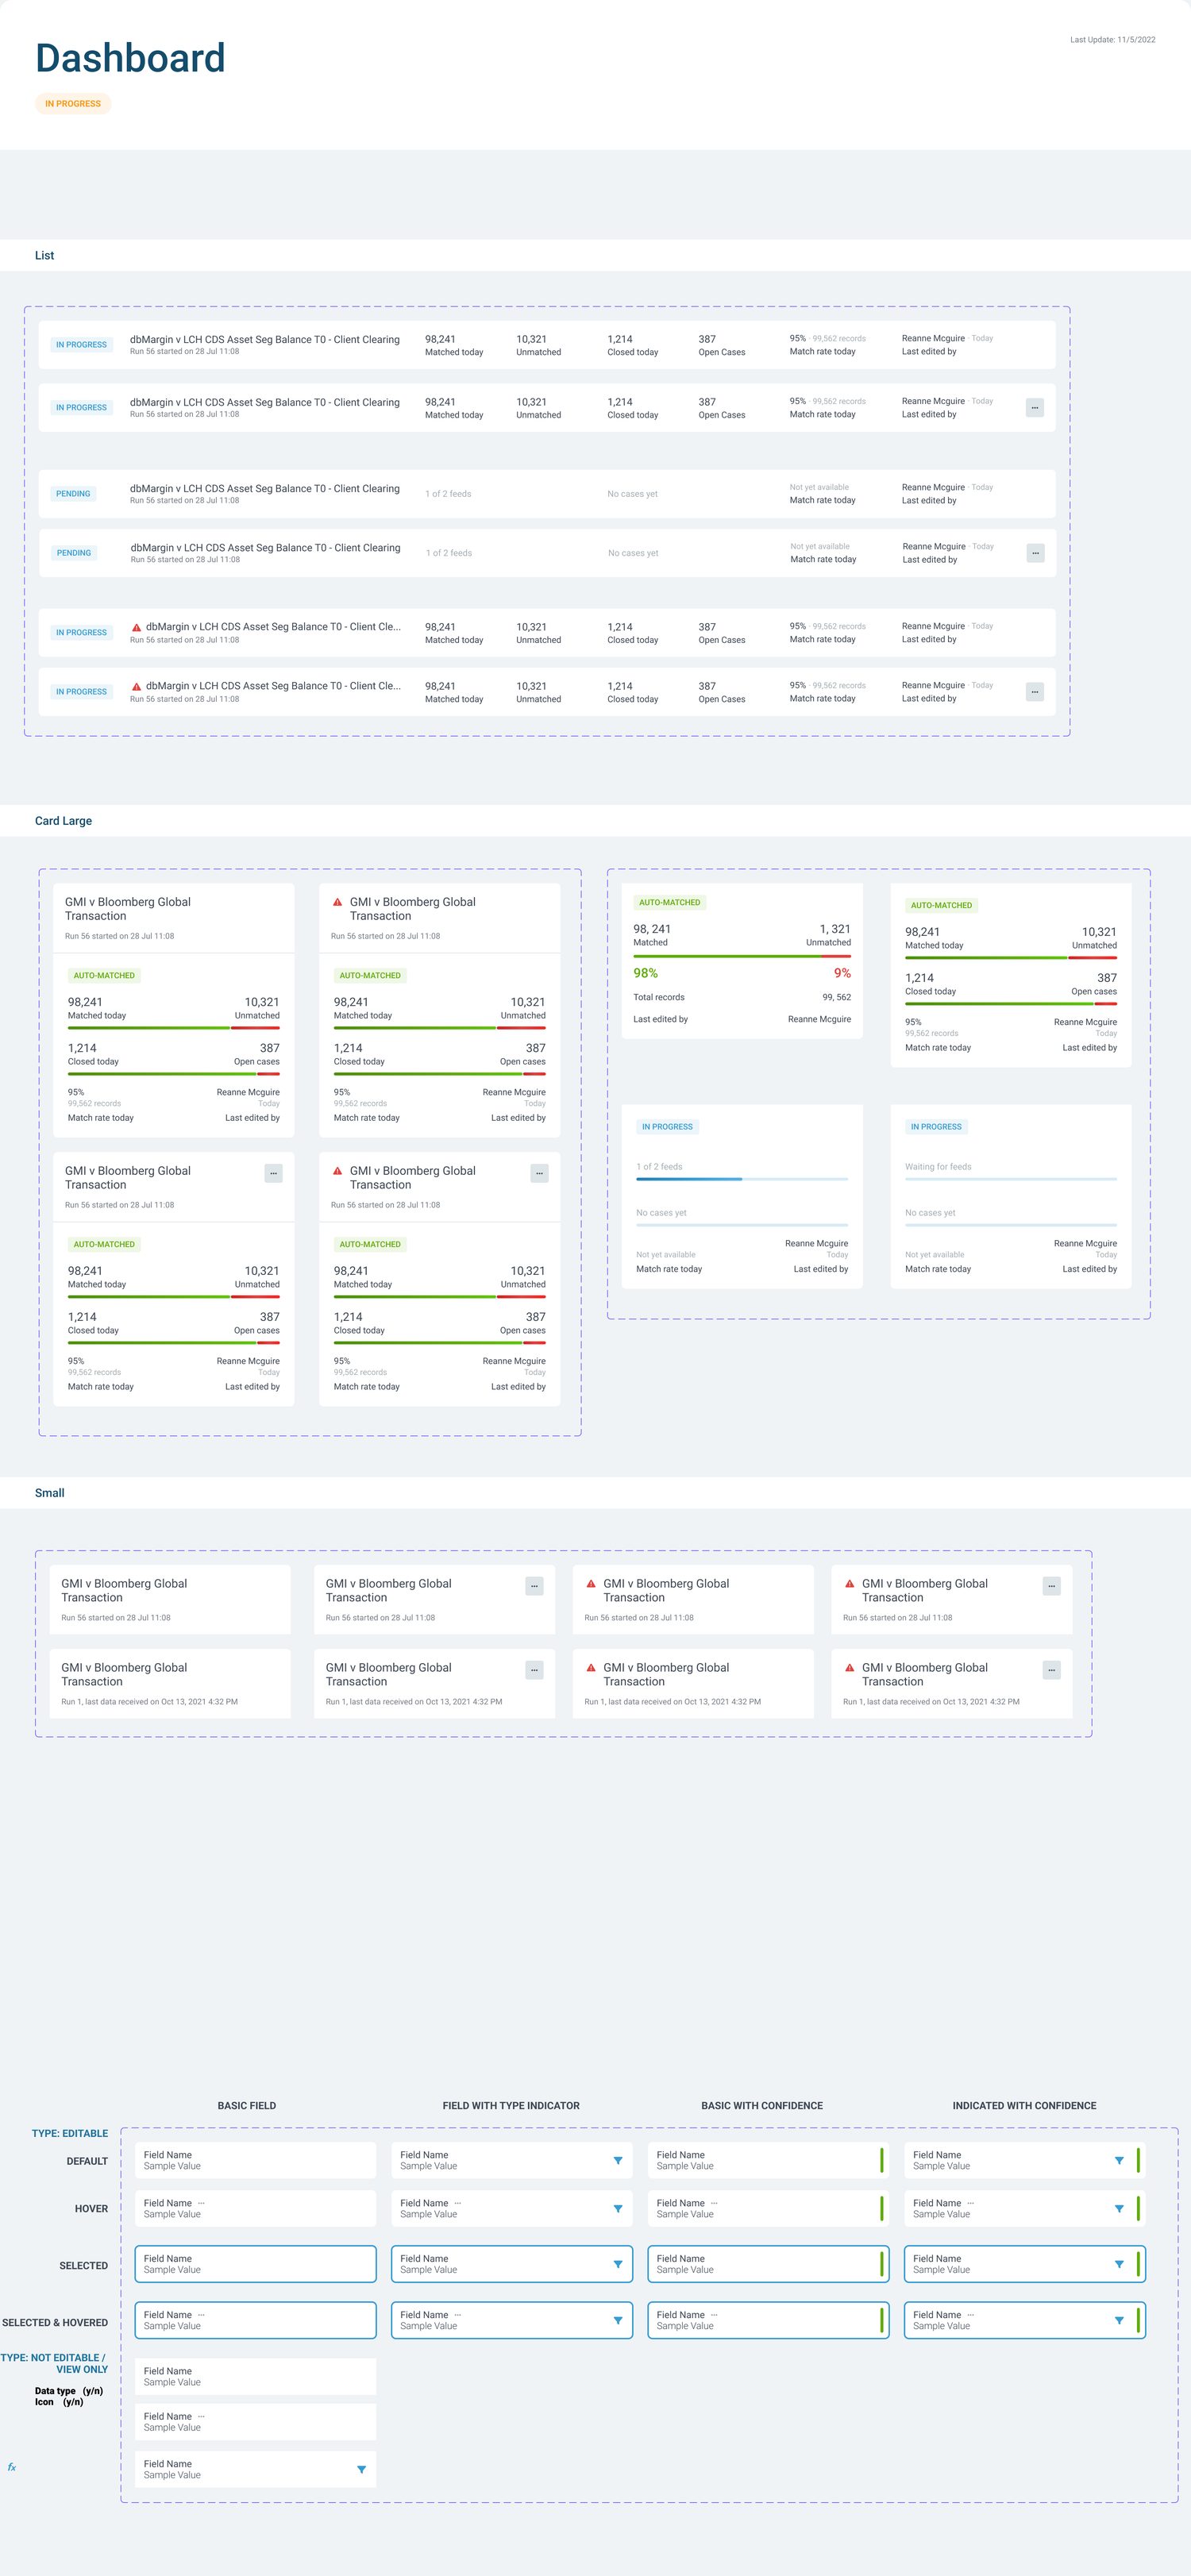Click DEFAULT basic field input
This screenshot has width=1191, height=2576.
coord(256,2160)
